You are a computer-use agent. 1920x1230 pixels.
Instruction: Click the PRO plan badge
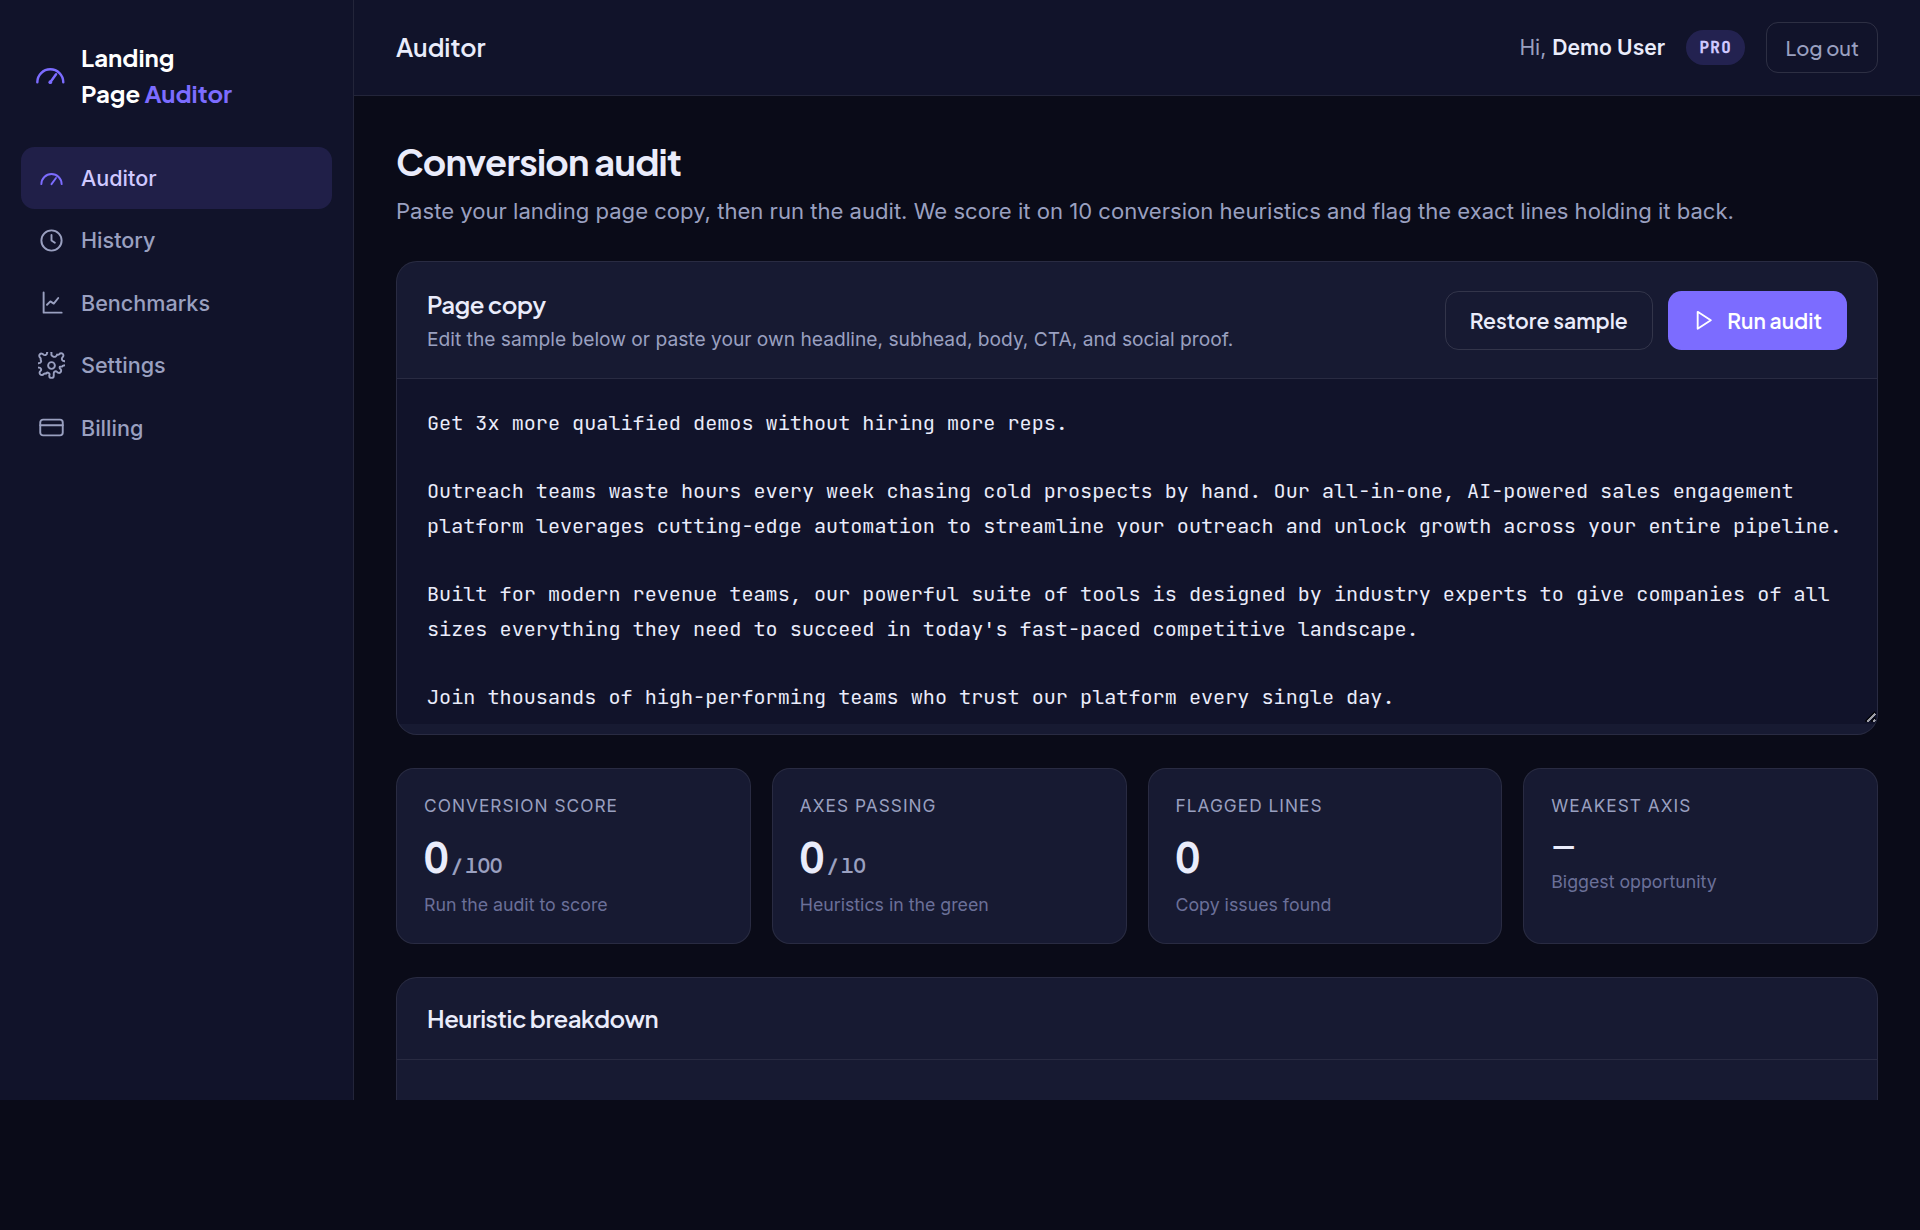click(1715, 48)
